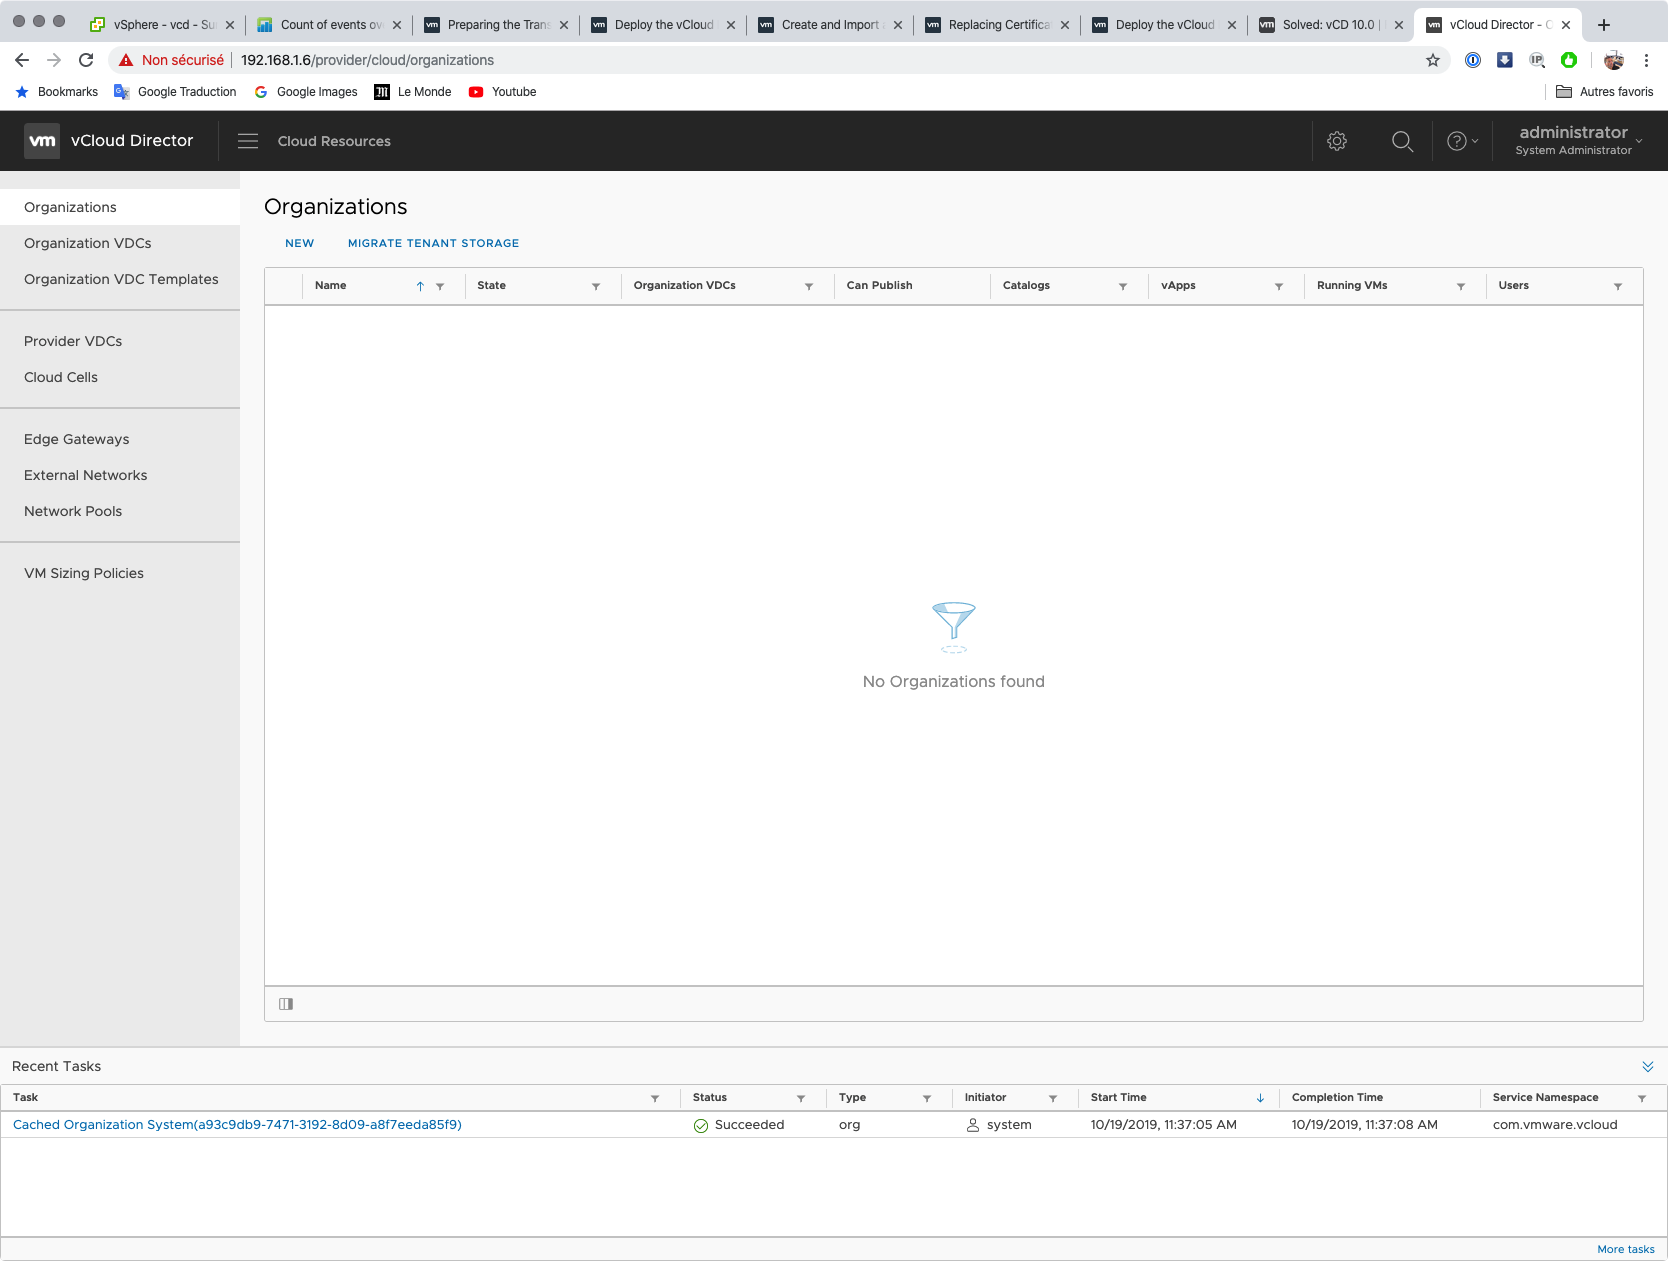
Task: Click the NEW organization button
Action: point(299,243)
